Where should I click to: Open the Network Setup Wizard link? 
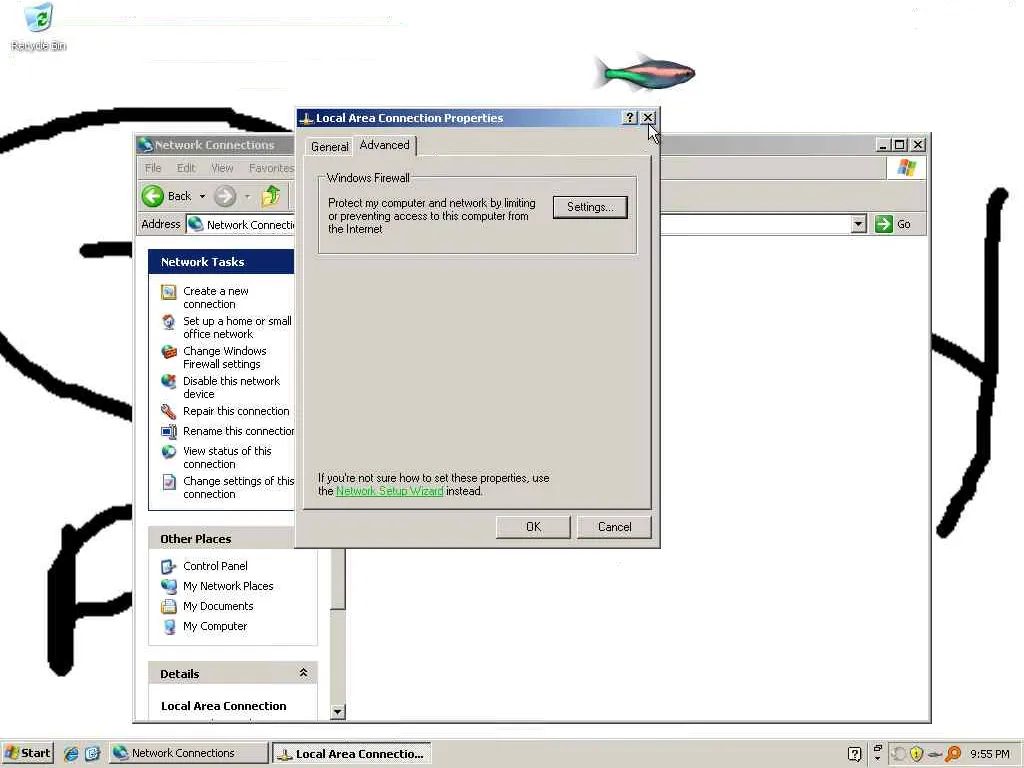click(389, 491)
